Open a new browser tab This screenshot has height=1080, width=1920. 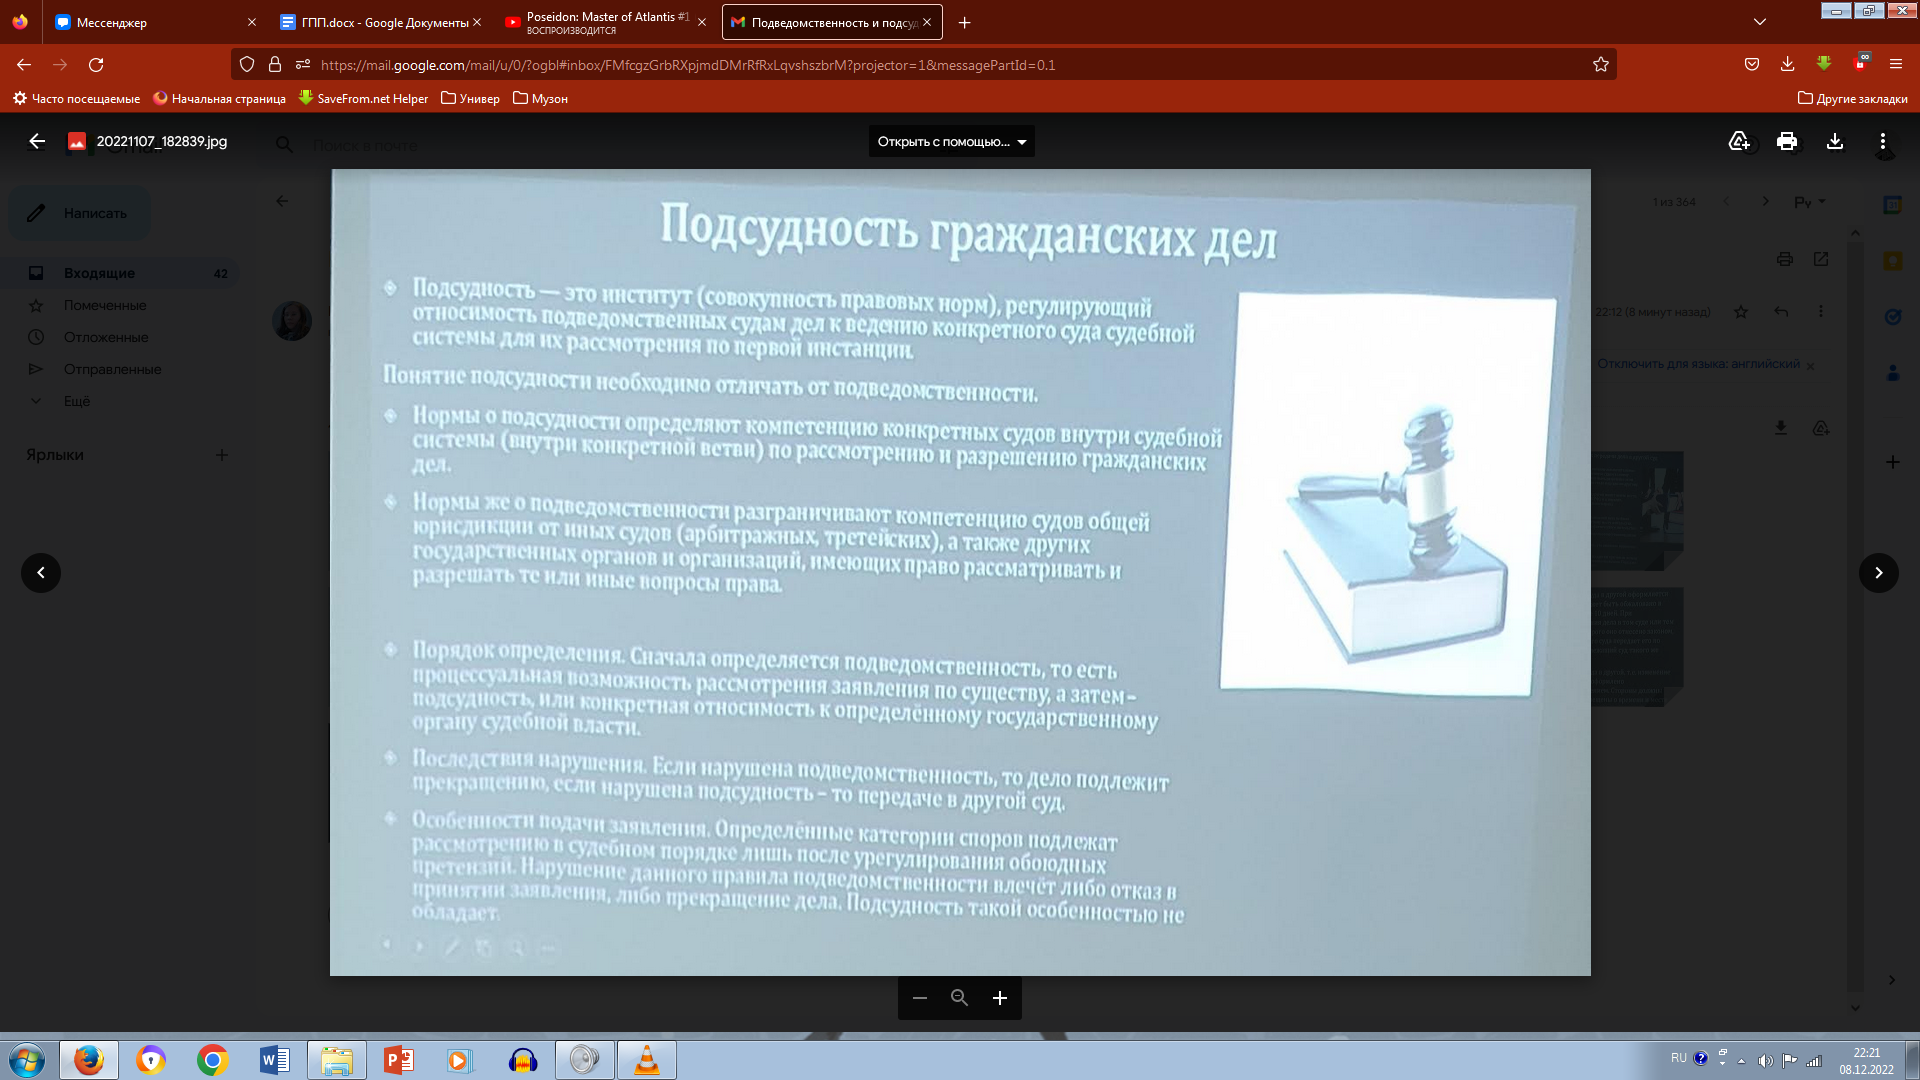pos(964,22)
